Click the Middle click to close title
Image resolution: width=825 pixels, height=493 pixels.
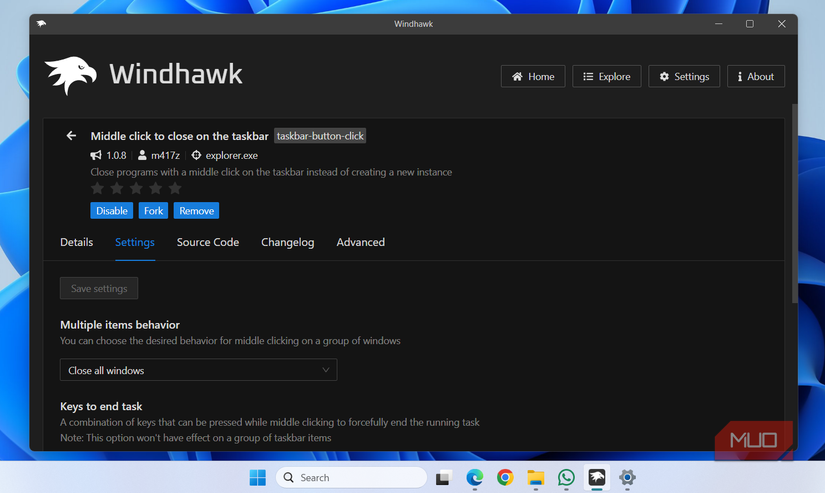coord(179,136)
